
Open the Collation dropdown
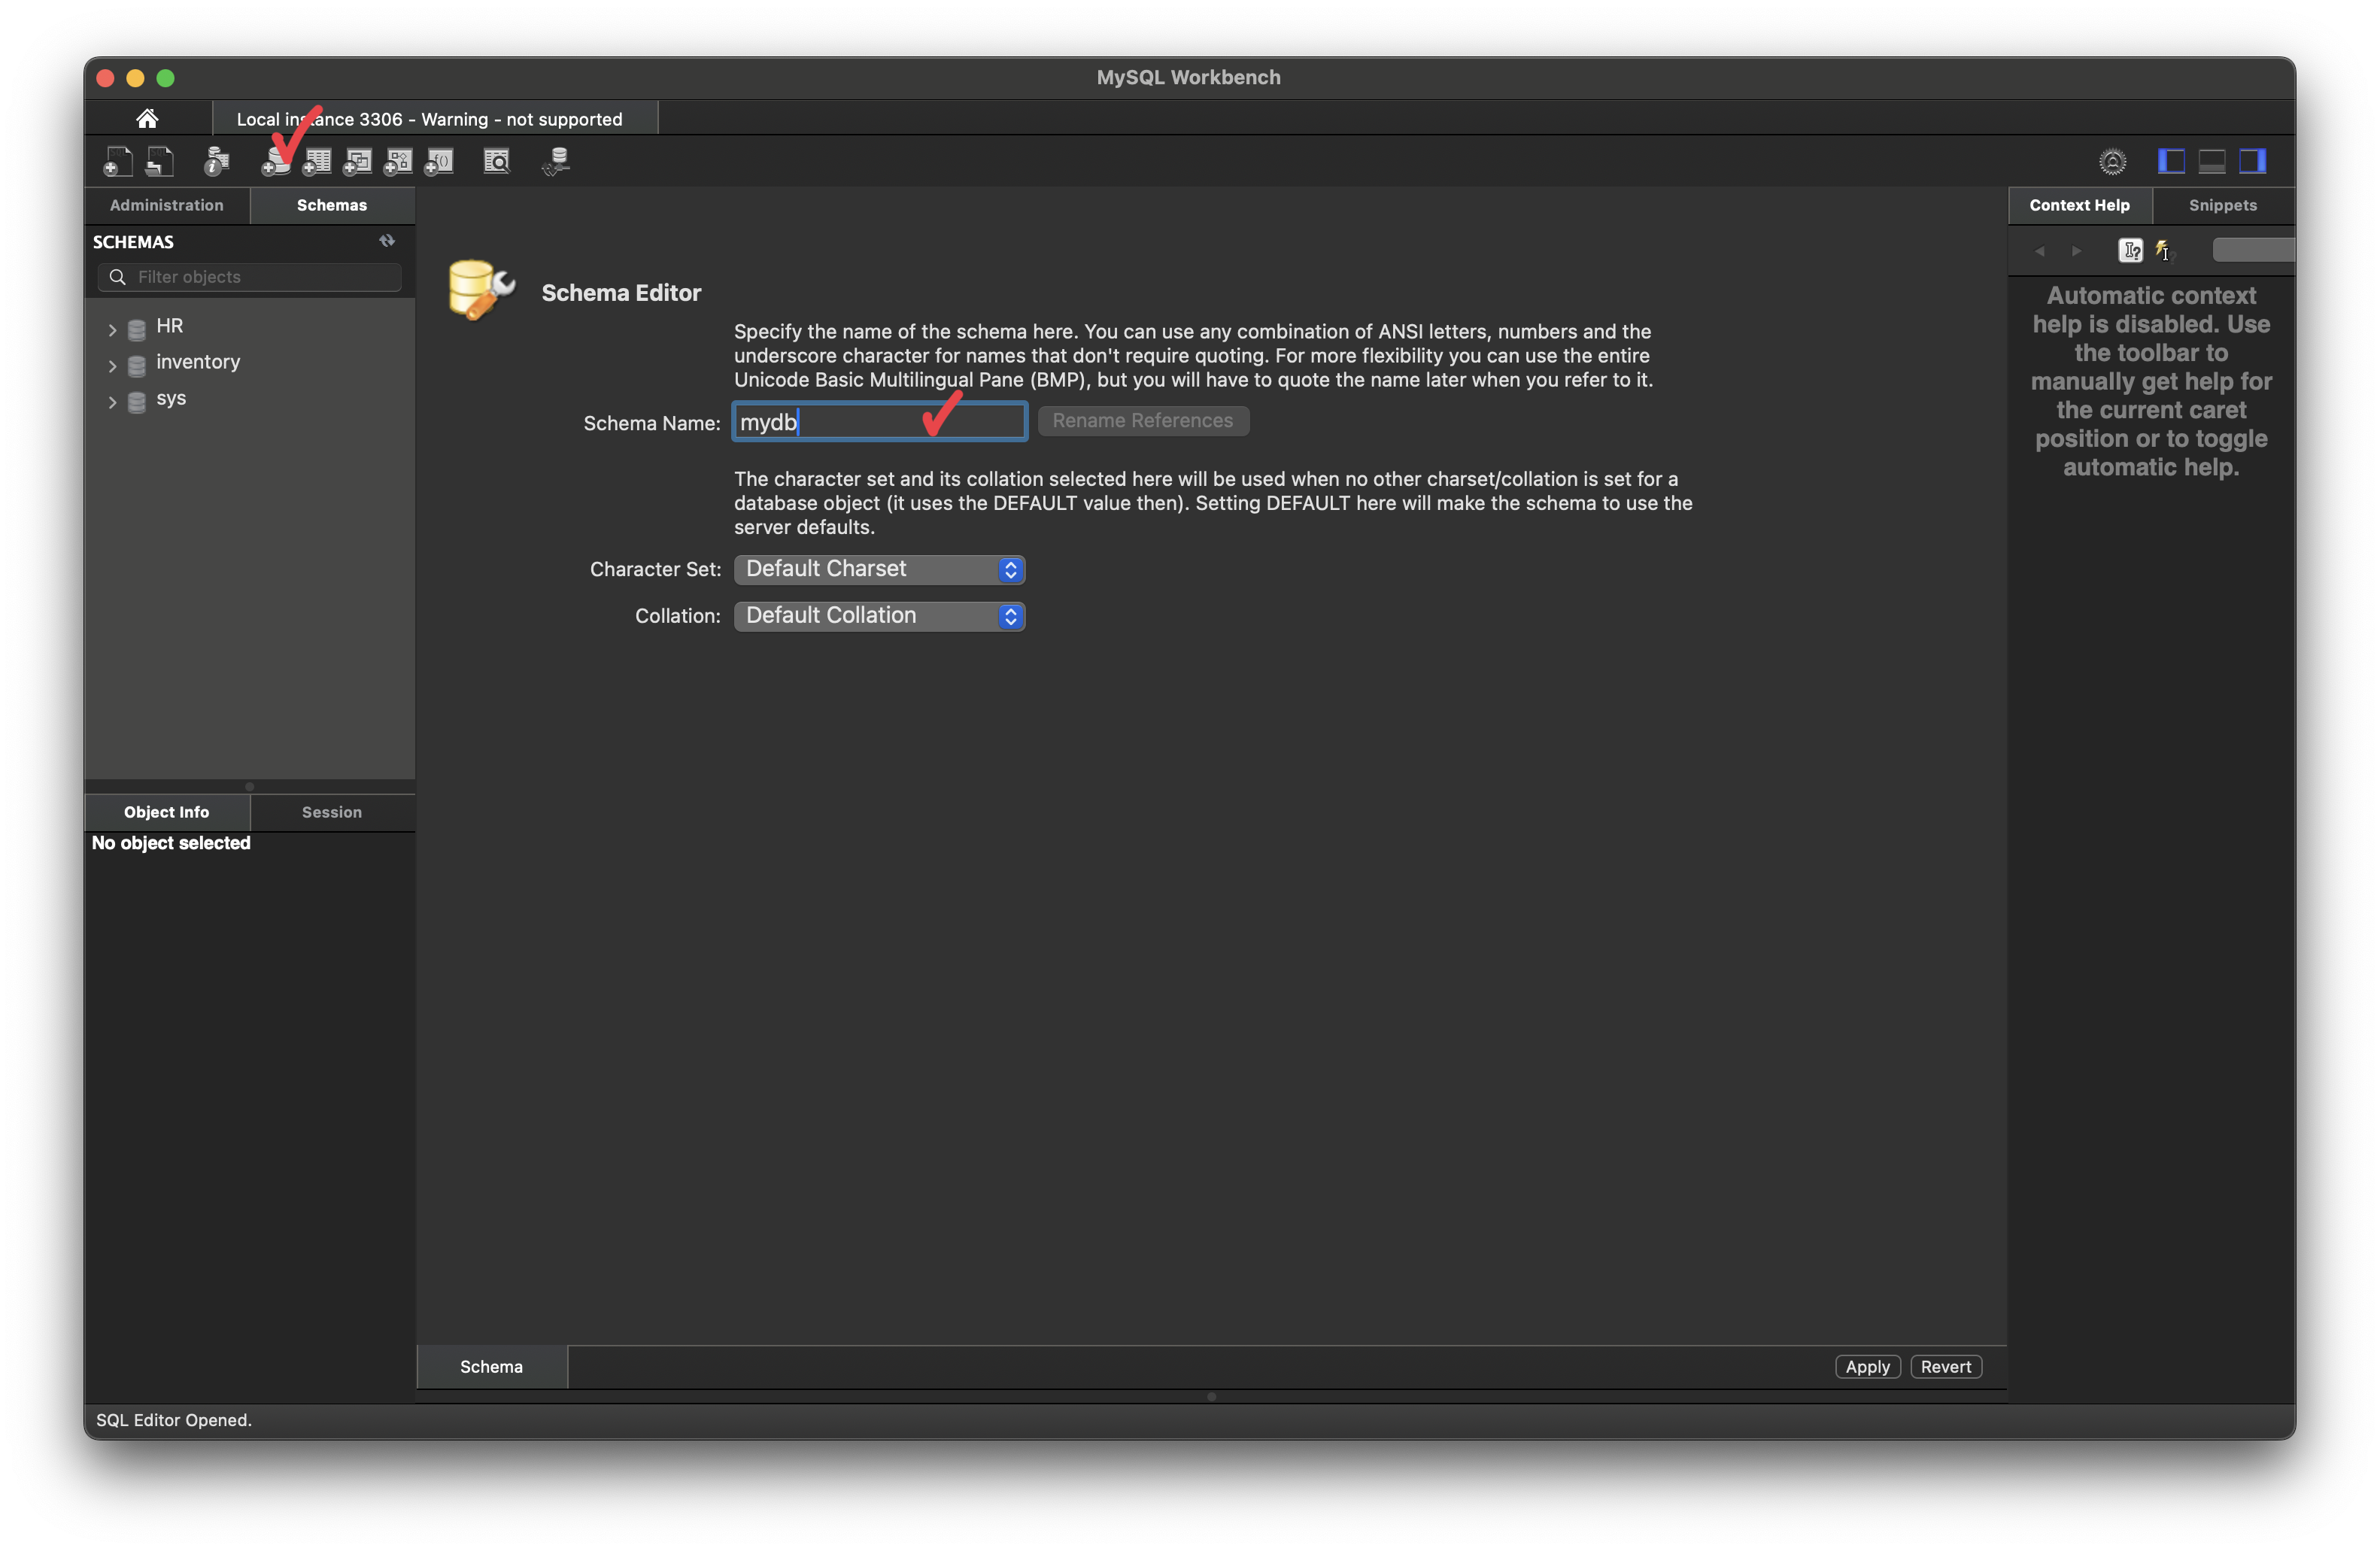tap(879, 616)
